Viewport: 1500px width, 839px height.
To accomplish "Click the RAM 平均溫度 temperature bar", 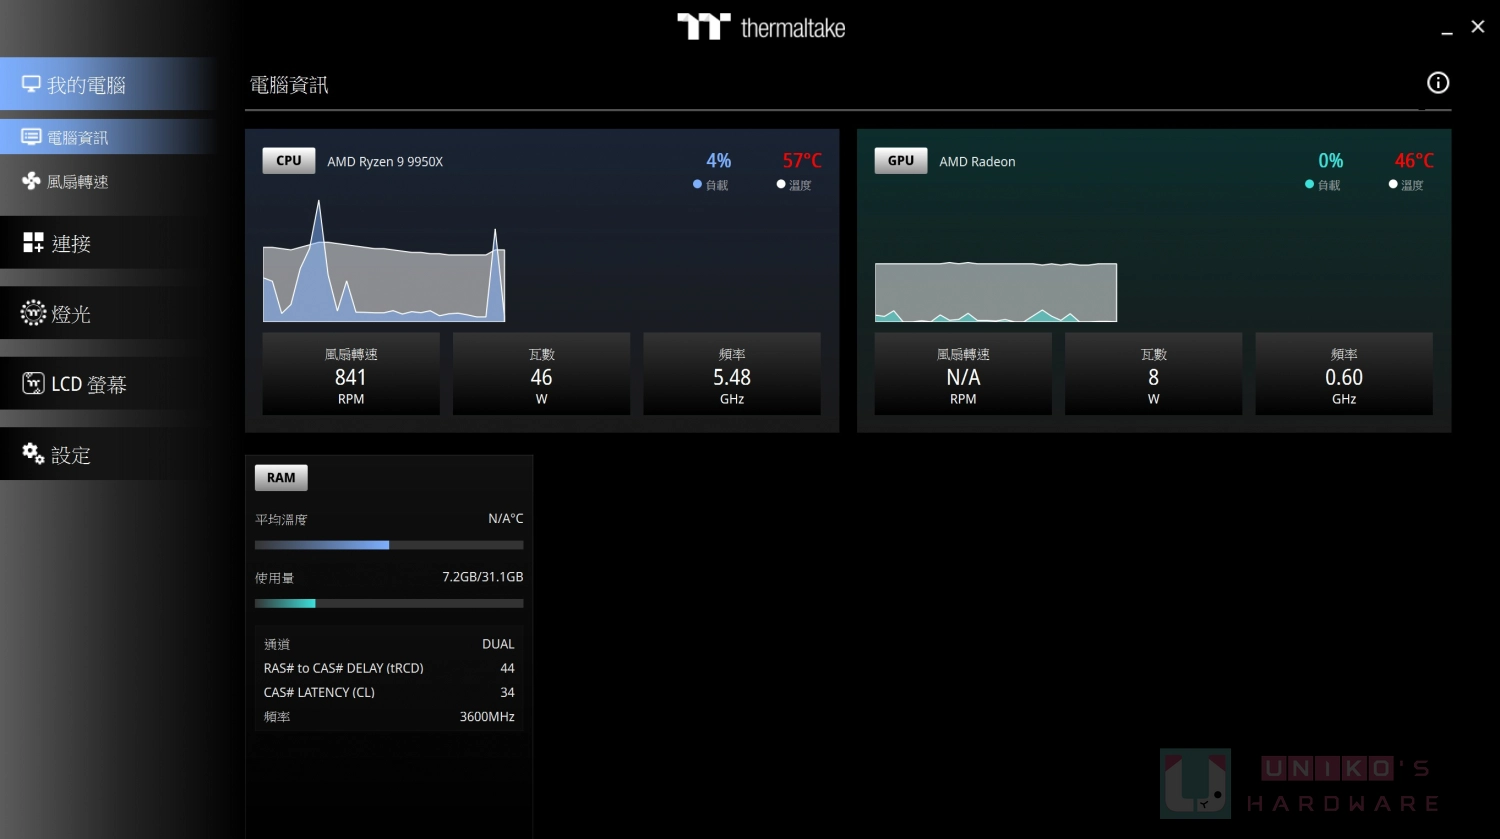I will click(389, 545).
